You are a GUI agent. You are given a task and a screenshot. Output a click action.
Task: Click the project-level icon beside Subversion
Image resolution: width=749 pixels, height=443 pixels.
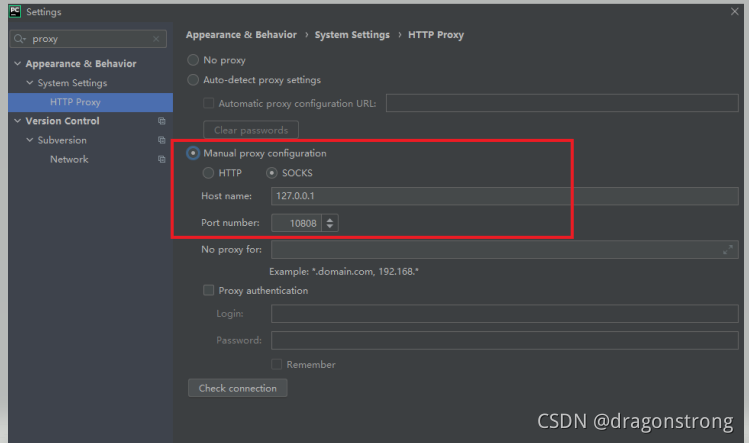(x=161, y=140)
